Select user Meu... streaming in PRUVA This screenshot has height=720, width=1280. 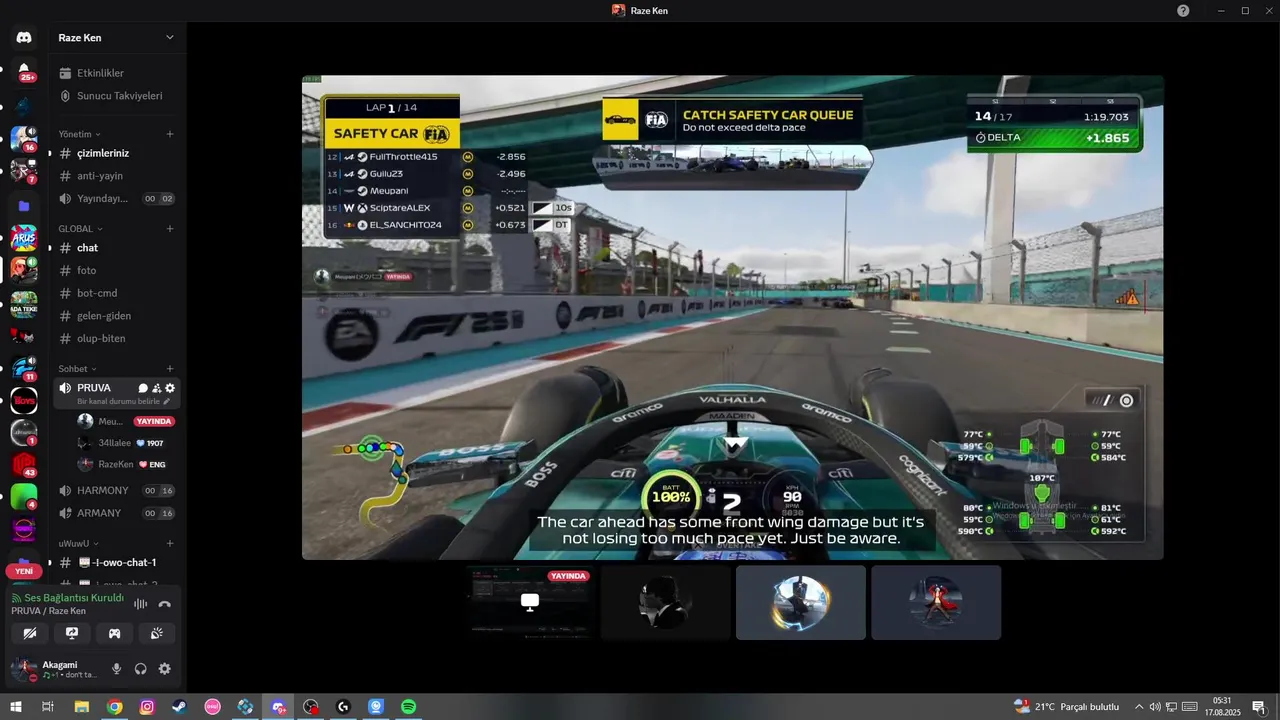pos(126,421)
